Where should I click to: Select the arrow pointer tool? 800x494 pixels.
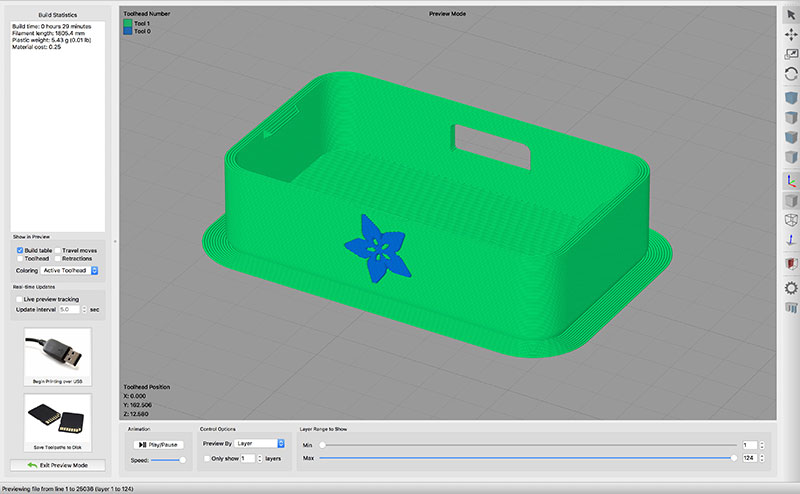790,14
